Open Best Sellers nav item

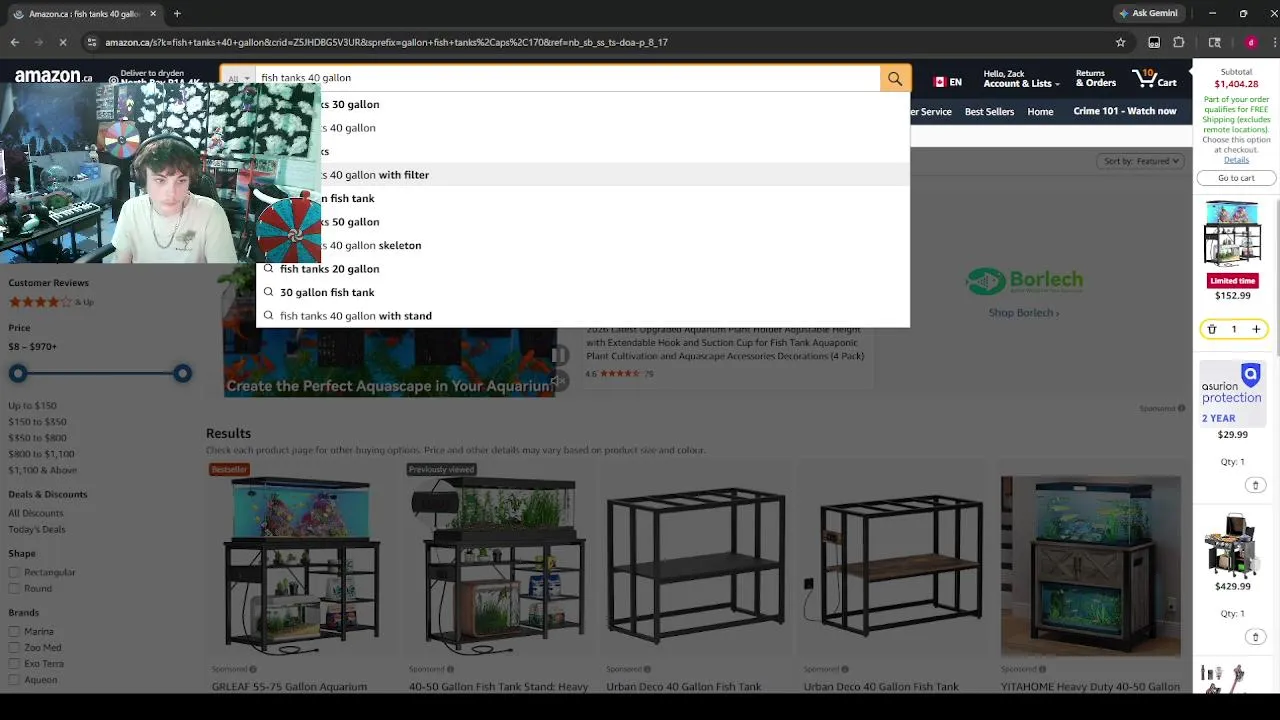(x=989, y=112)
